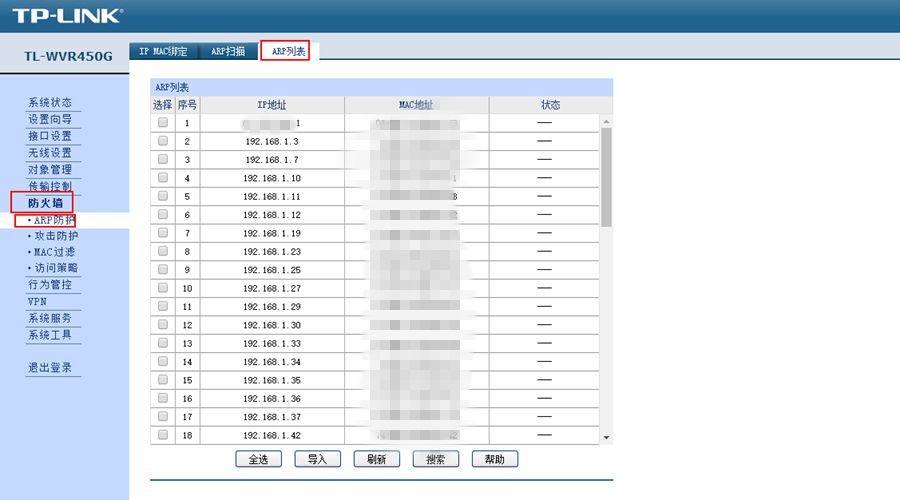The height and width of the screenshot is (500, 900).
Task: Check the box for row 192.168.1.3
Action: pos(163,141)
